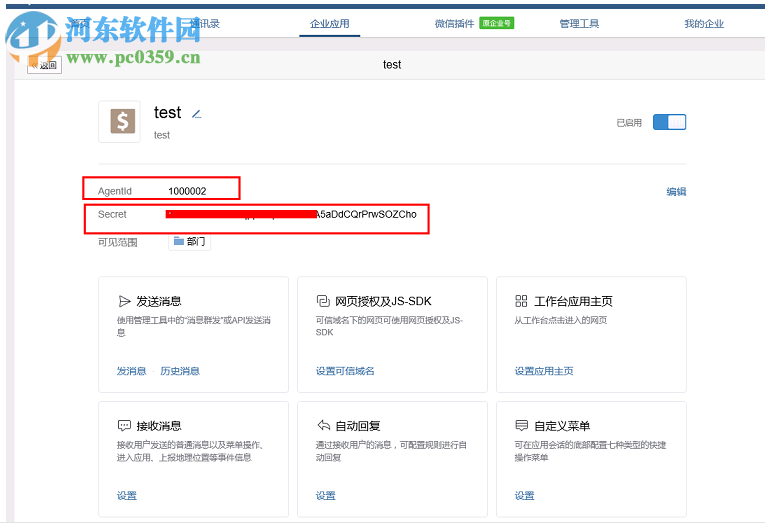
Task: Click the test page header title
Action: coord(392,64)
